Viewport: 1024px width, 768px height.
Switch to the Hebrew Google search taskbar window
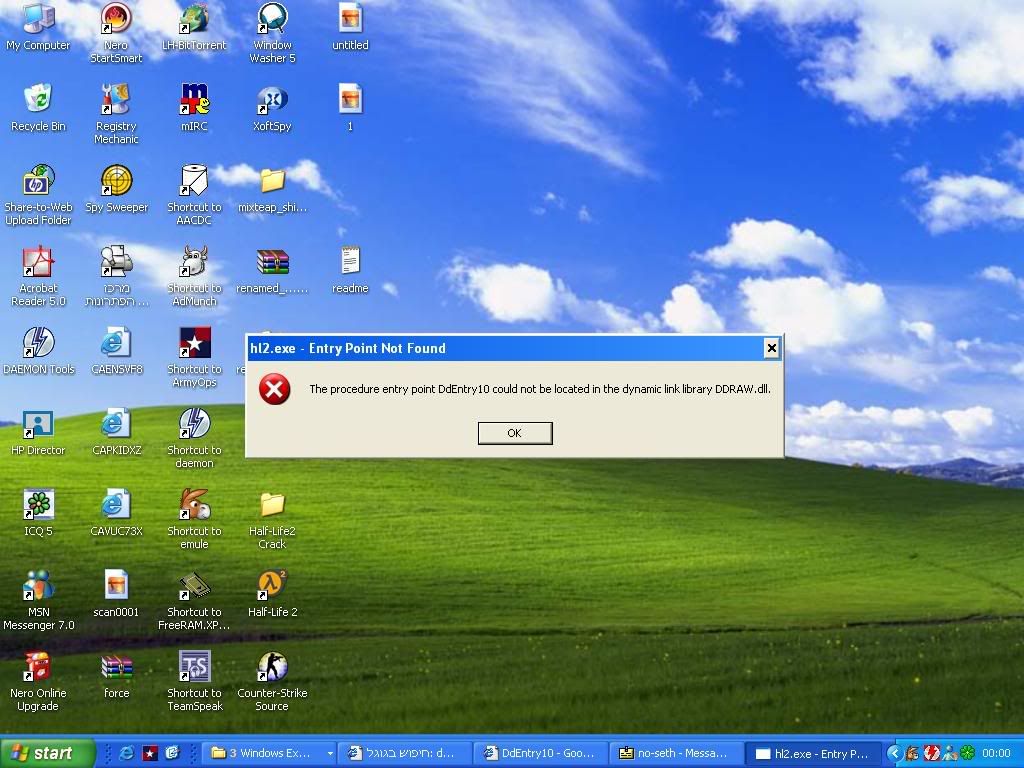click(x=406, y=754)
